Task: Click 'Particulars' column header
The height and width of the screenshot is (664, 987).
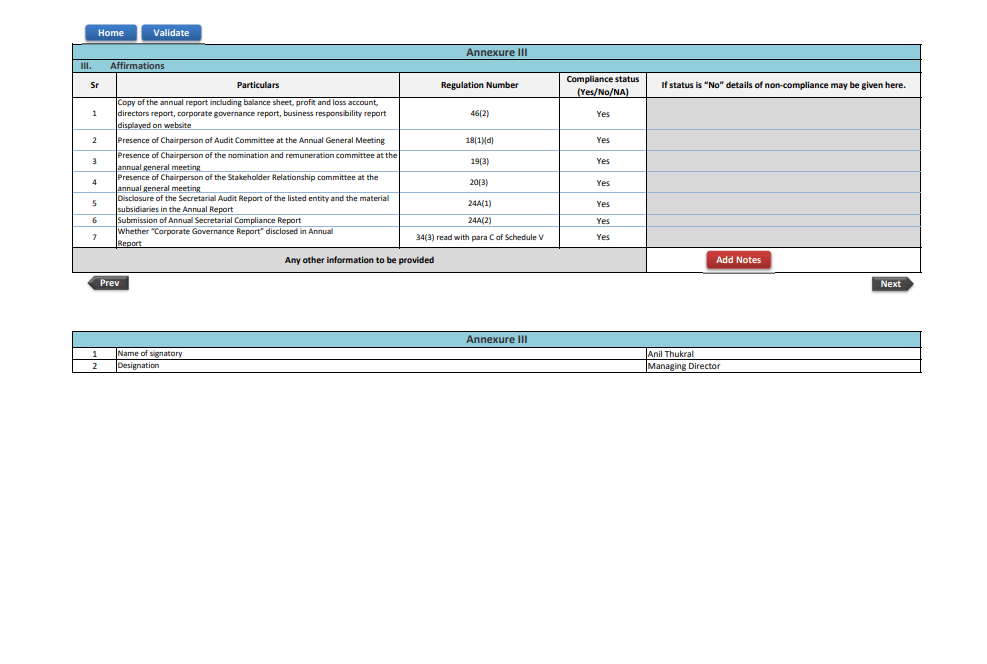Action: (258, 85)
